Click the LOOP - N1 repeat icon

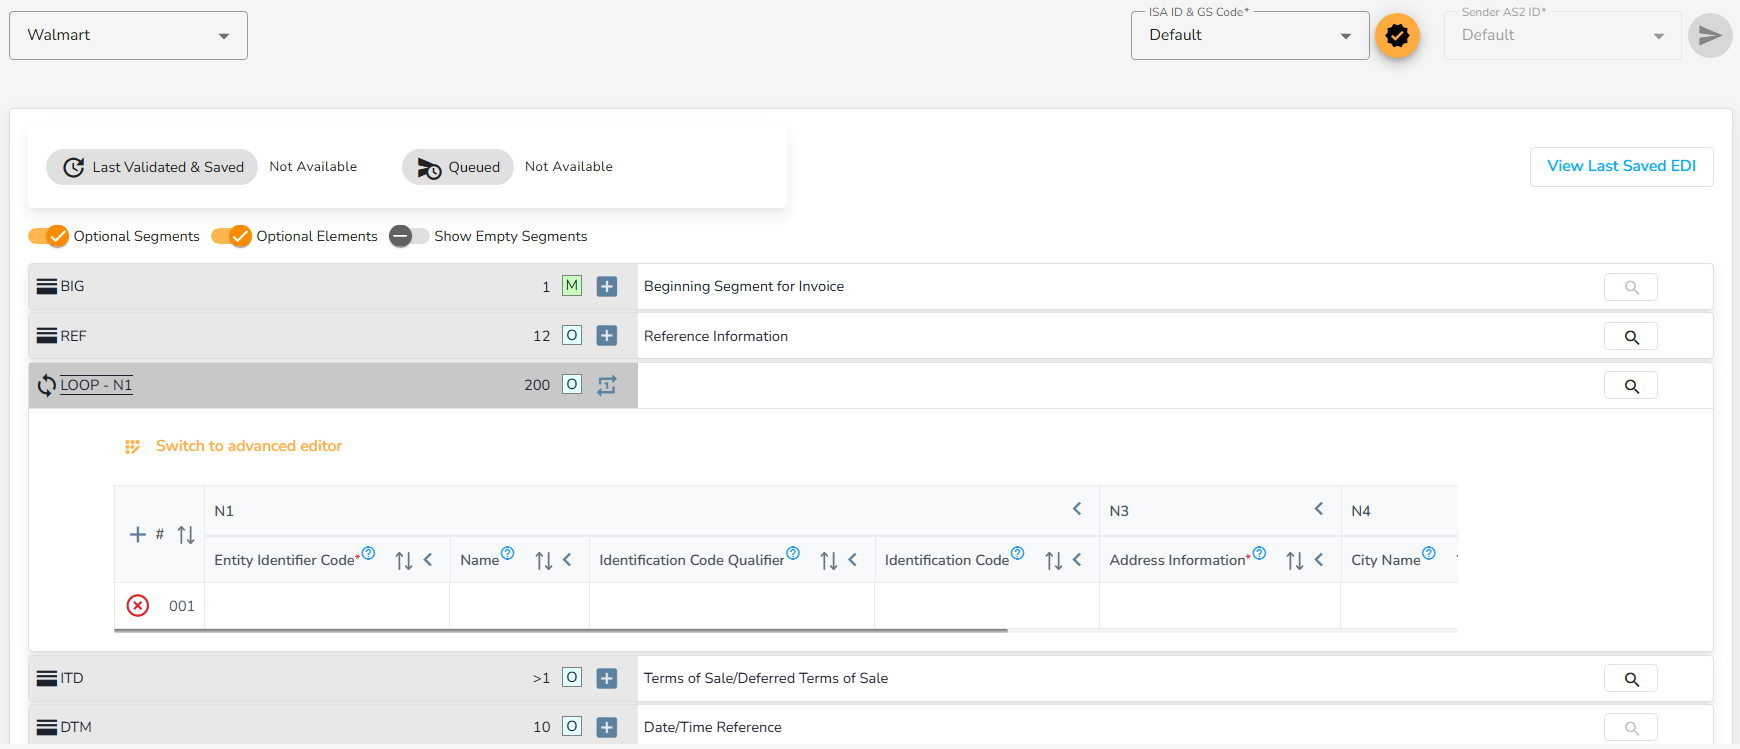[607, 385]
